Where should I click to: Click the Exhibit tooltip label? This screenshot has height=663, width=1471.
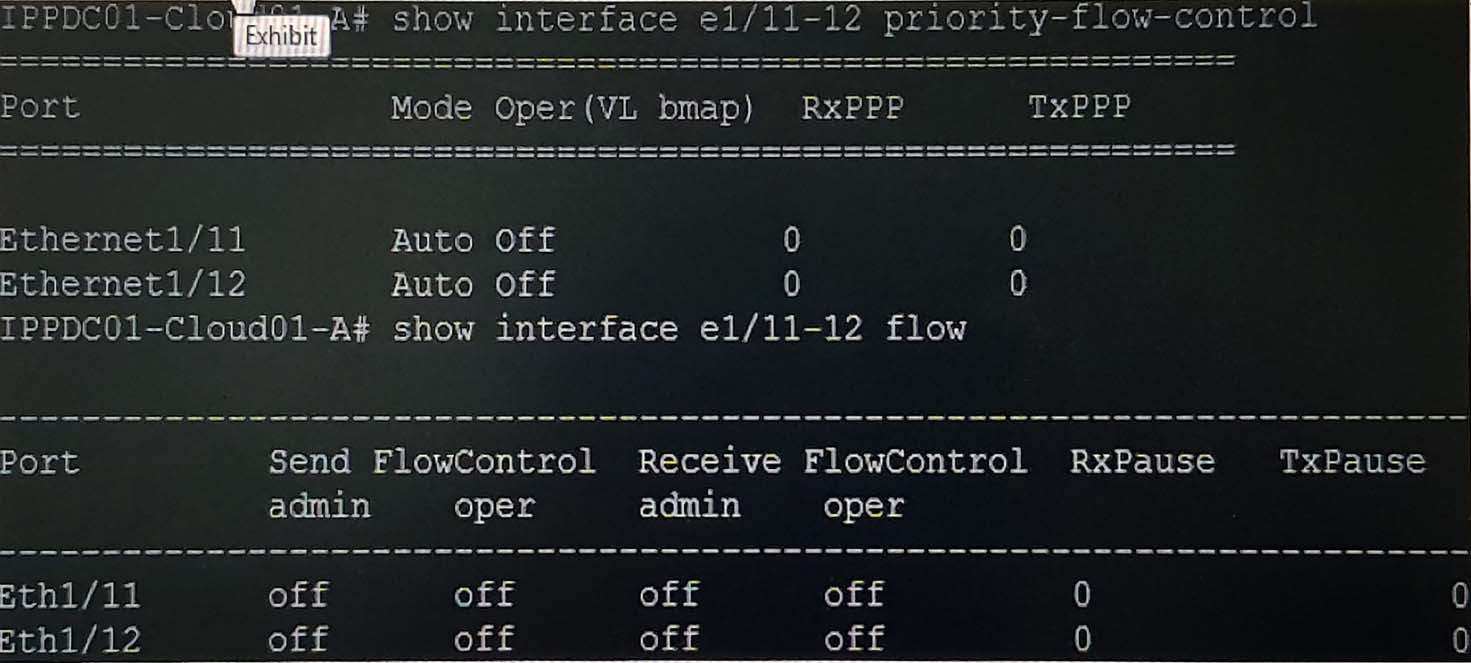pyautogui.click(x=281, y=36)
